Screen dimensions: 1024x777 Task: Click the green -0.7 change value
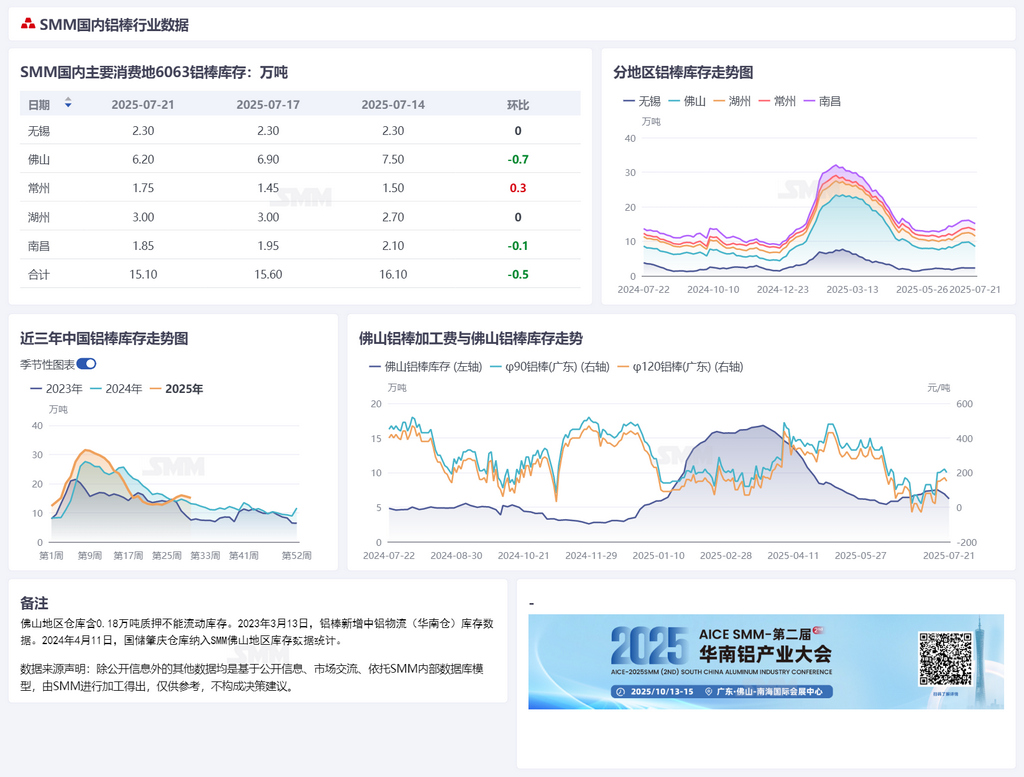pyautogui.click(x=518, y=159)
